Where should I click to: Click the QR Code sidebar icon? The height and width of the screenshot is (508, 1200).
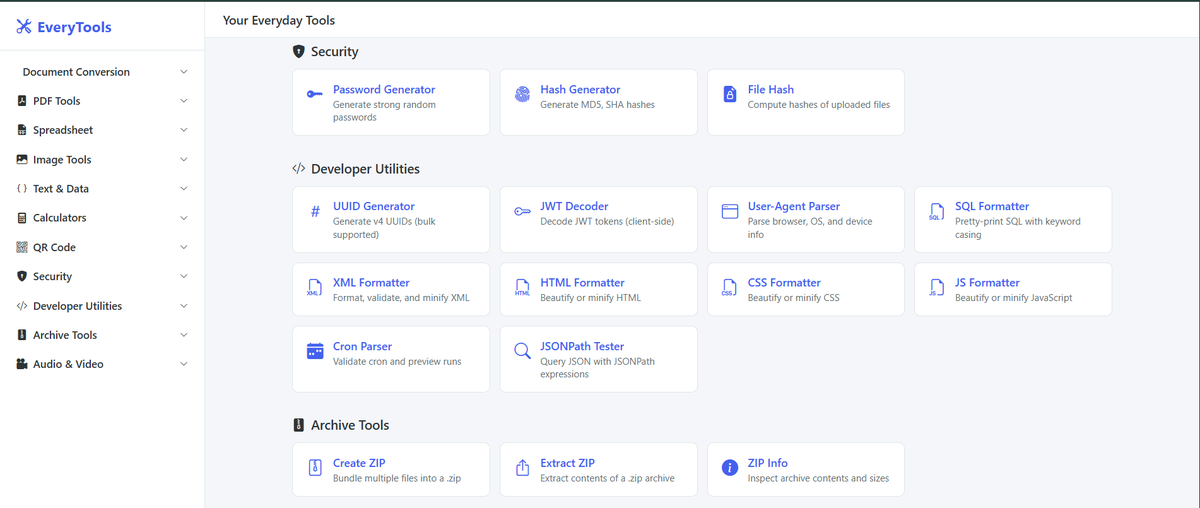click(x=22, y=247)
